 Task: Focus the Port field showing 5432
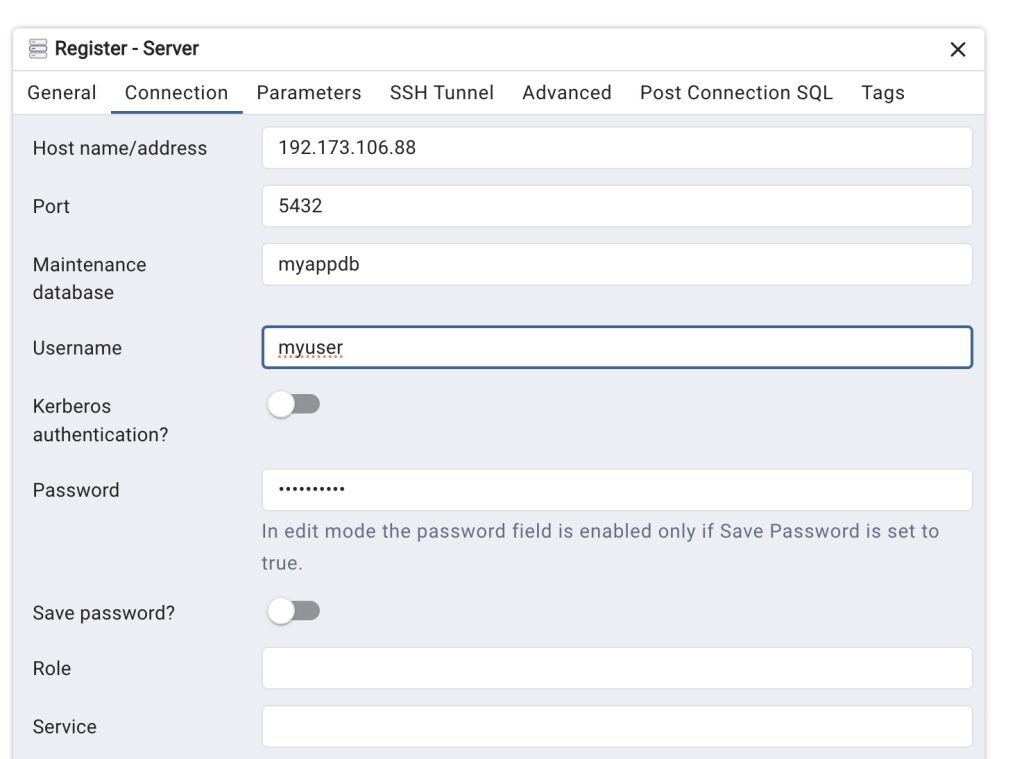616,206
